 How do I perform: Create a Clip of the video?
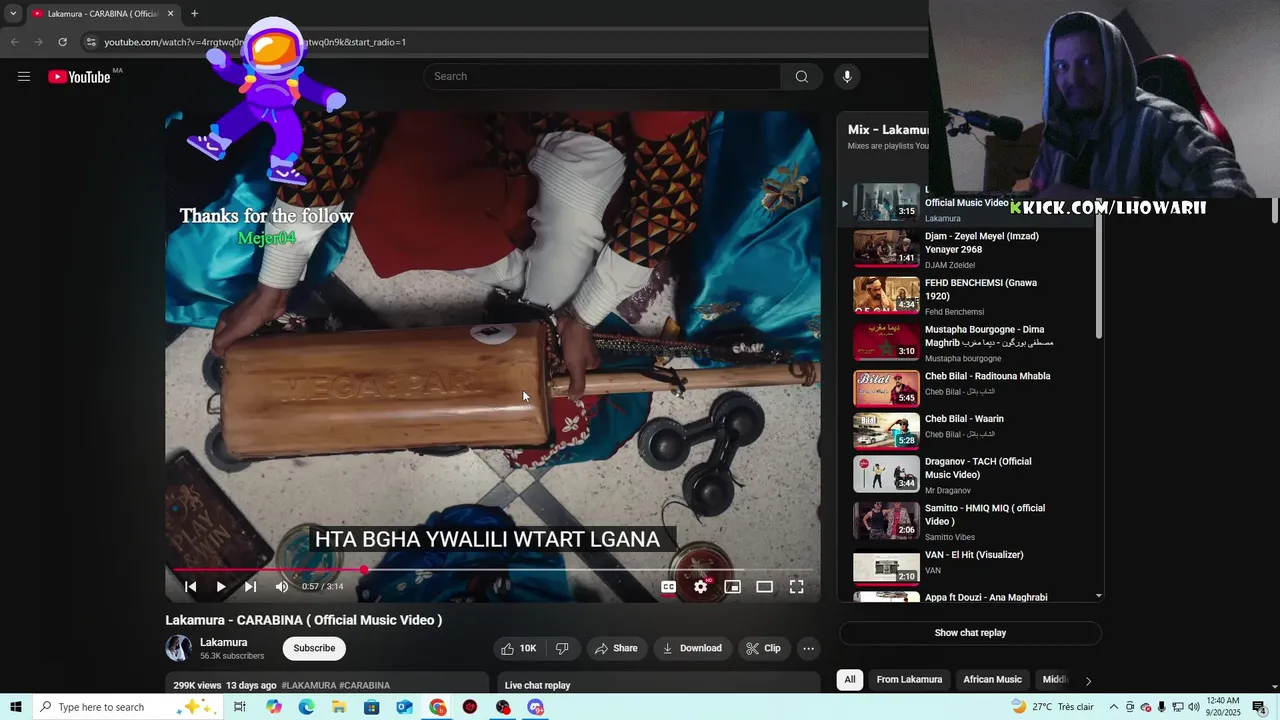[x=763, y=648]
